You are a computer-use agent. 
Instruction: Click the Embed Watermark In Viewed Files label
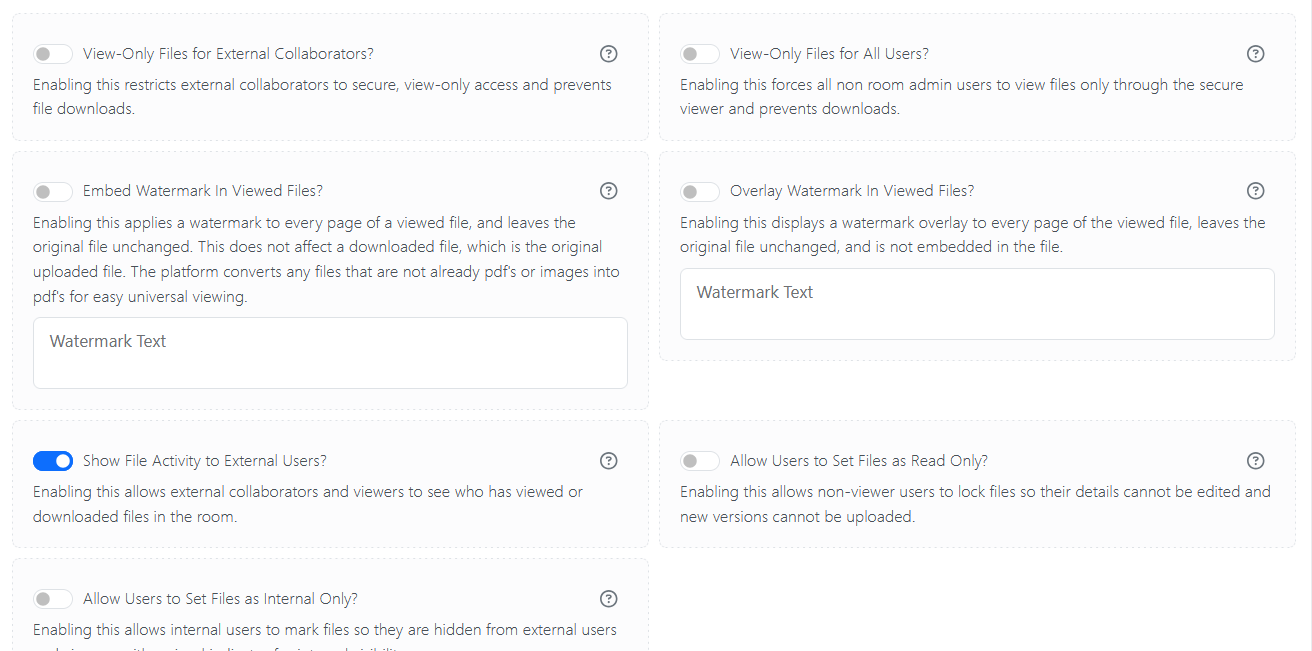(x=203, y=191)
